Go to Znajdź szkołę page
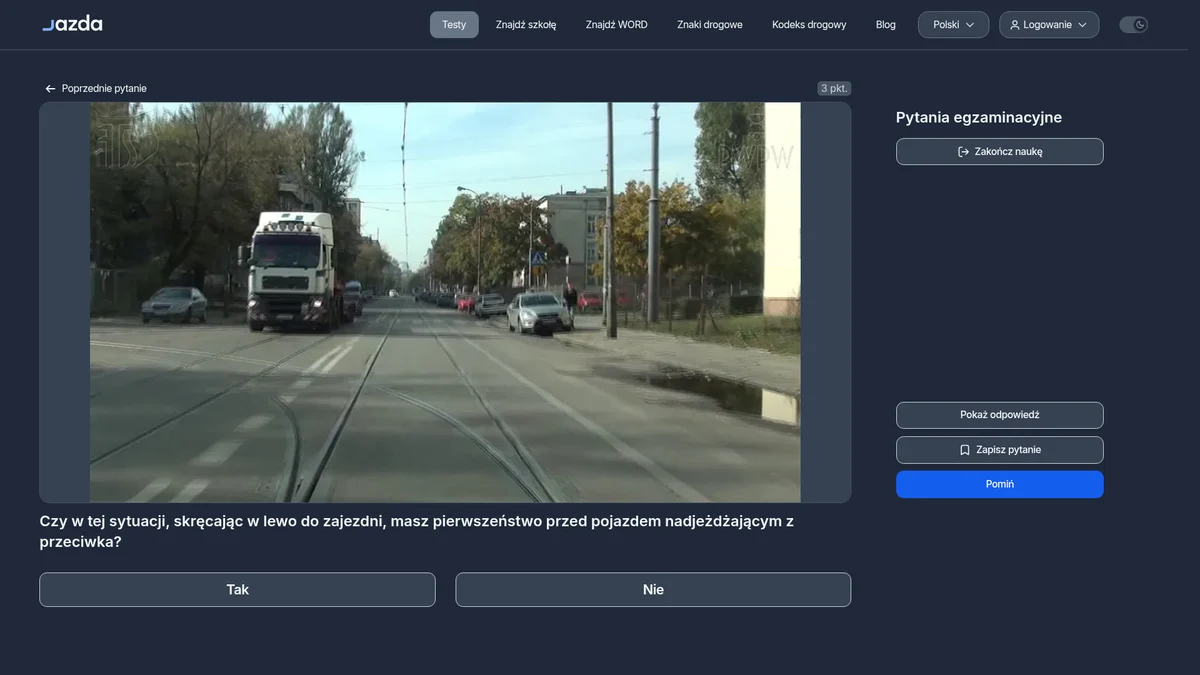 (526, 25)
